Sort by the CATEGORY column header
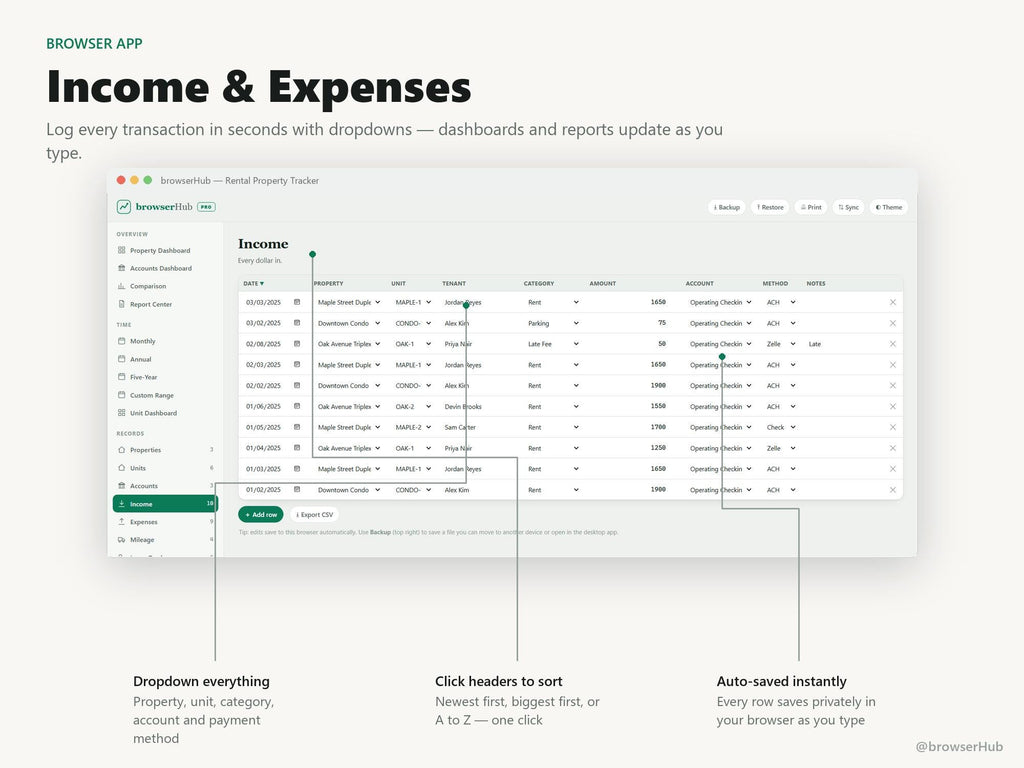This screenshot has width=1024, height=768. [x=539, y=283]
